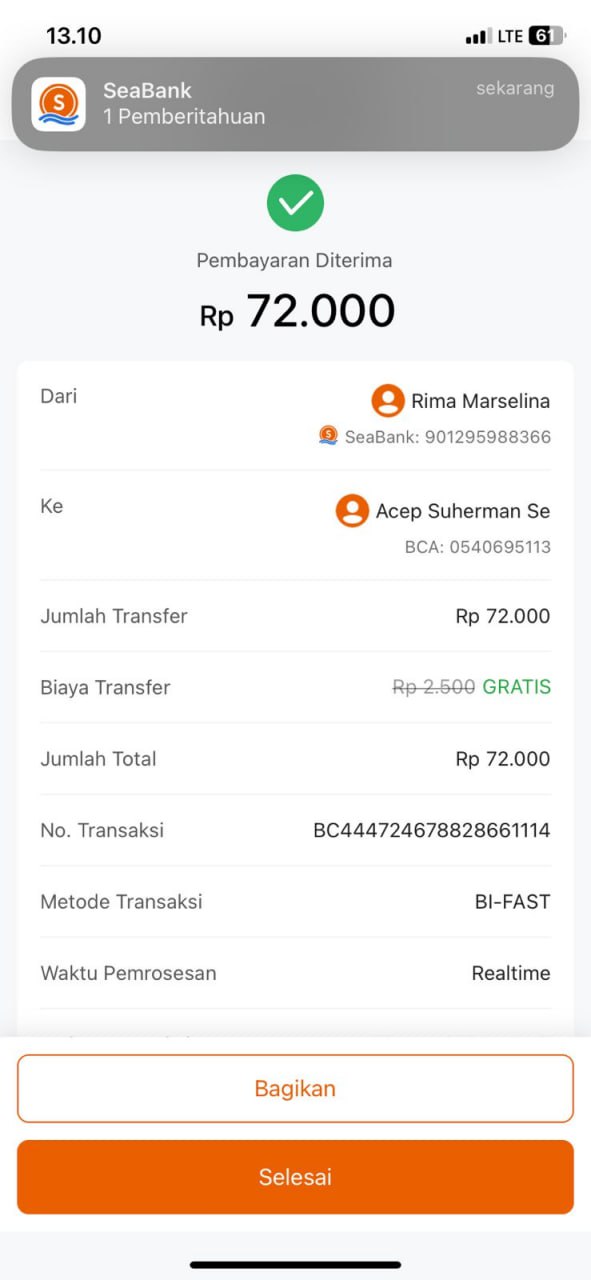Tap the cellular signal bars icon
Screen dimensions: 591x1280
[478, 37]
